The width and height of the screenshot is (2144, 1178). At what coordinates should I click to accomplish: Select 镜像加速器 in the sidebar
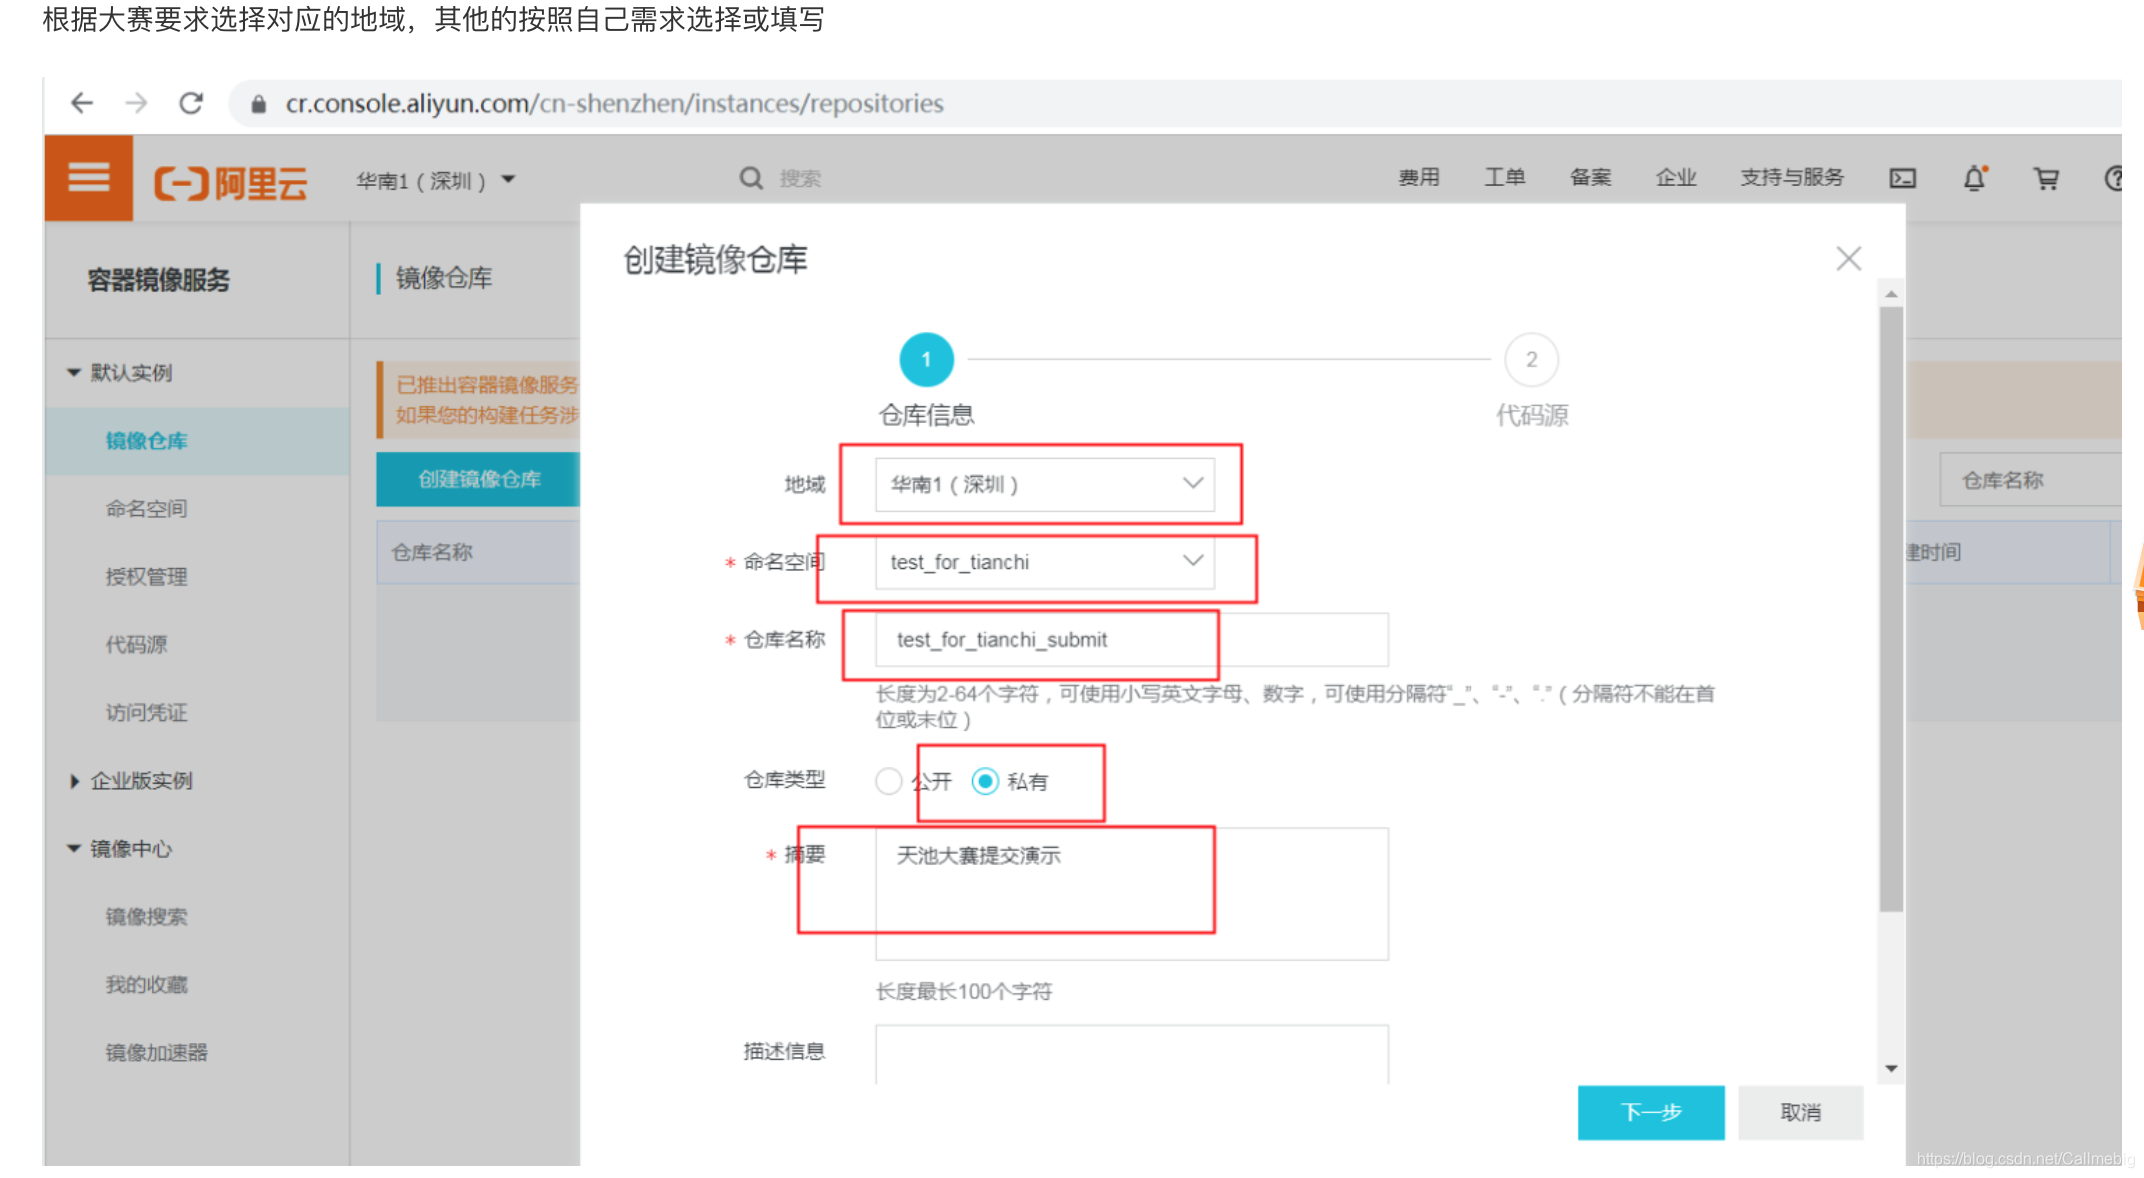tap(156, 1052)
